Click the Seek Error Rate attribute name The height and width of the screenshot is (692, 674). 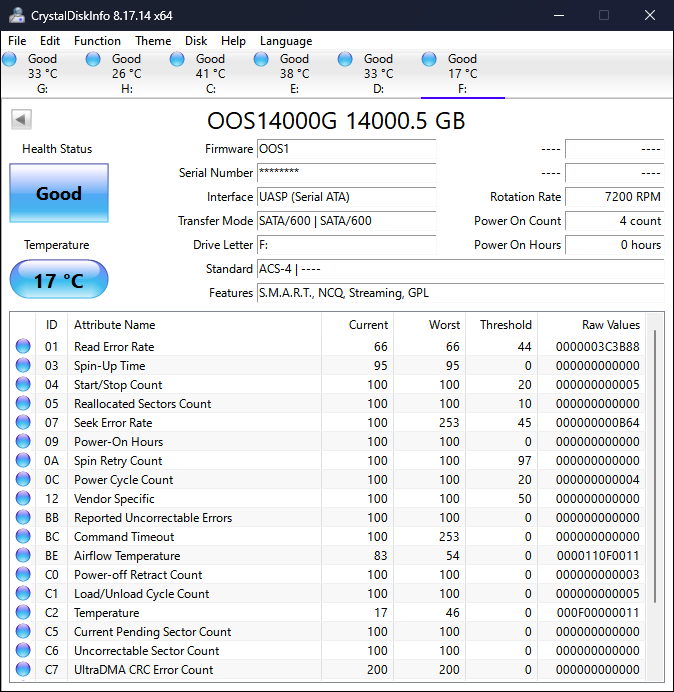(113, 422)
